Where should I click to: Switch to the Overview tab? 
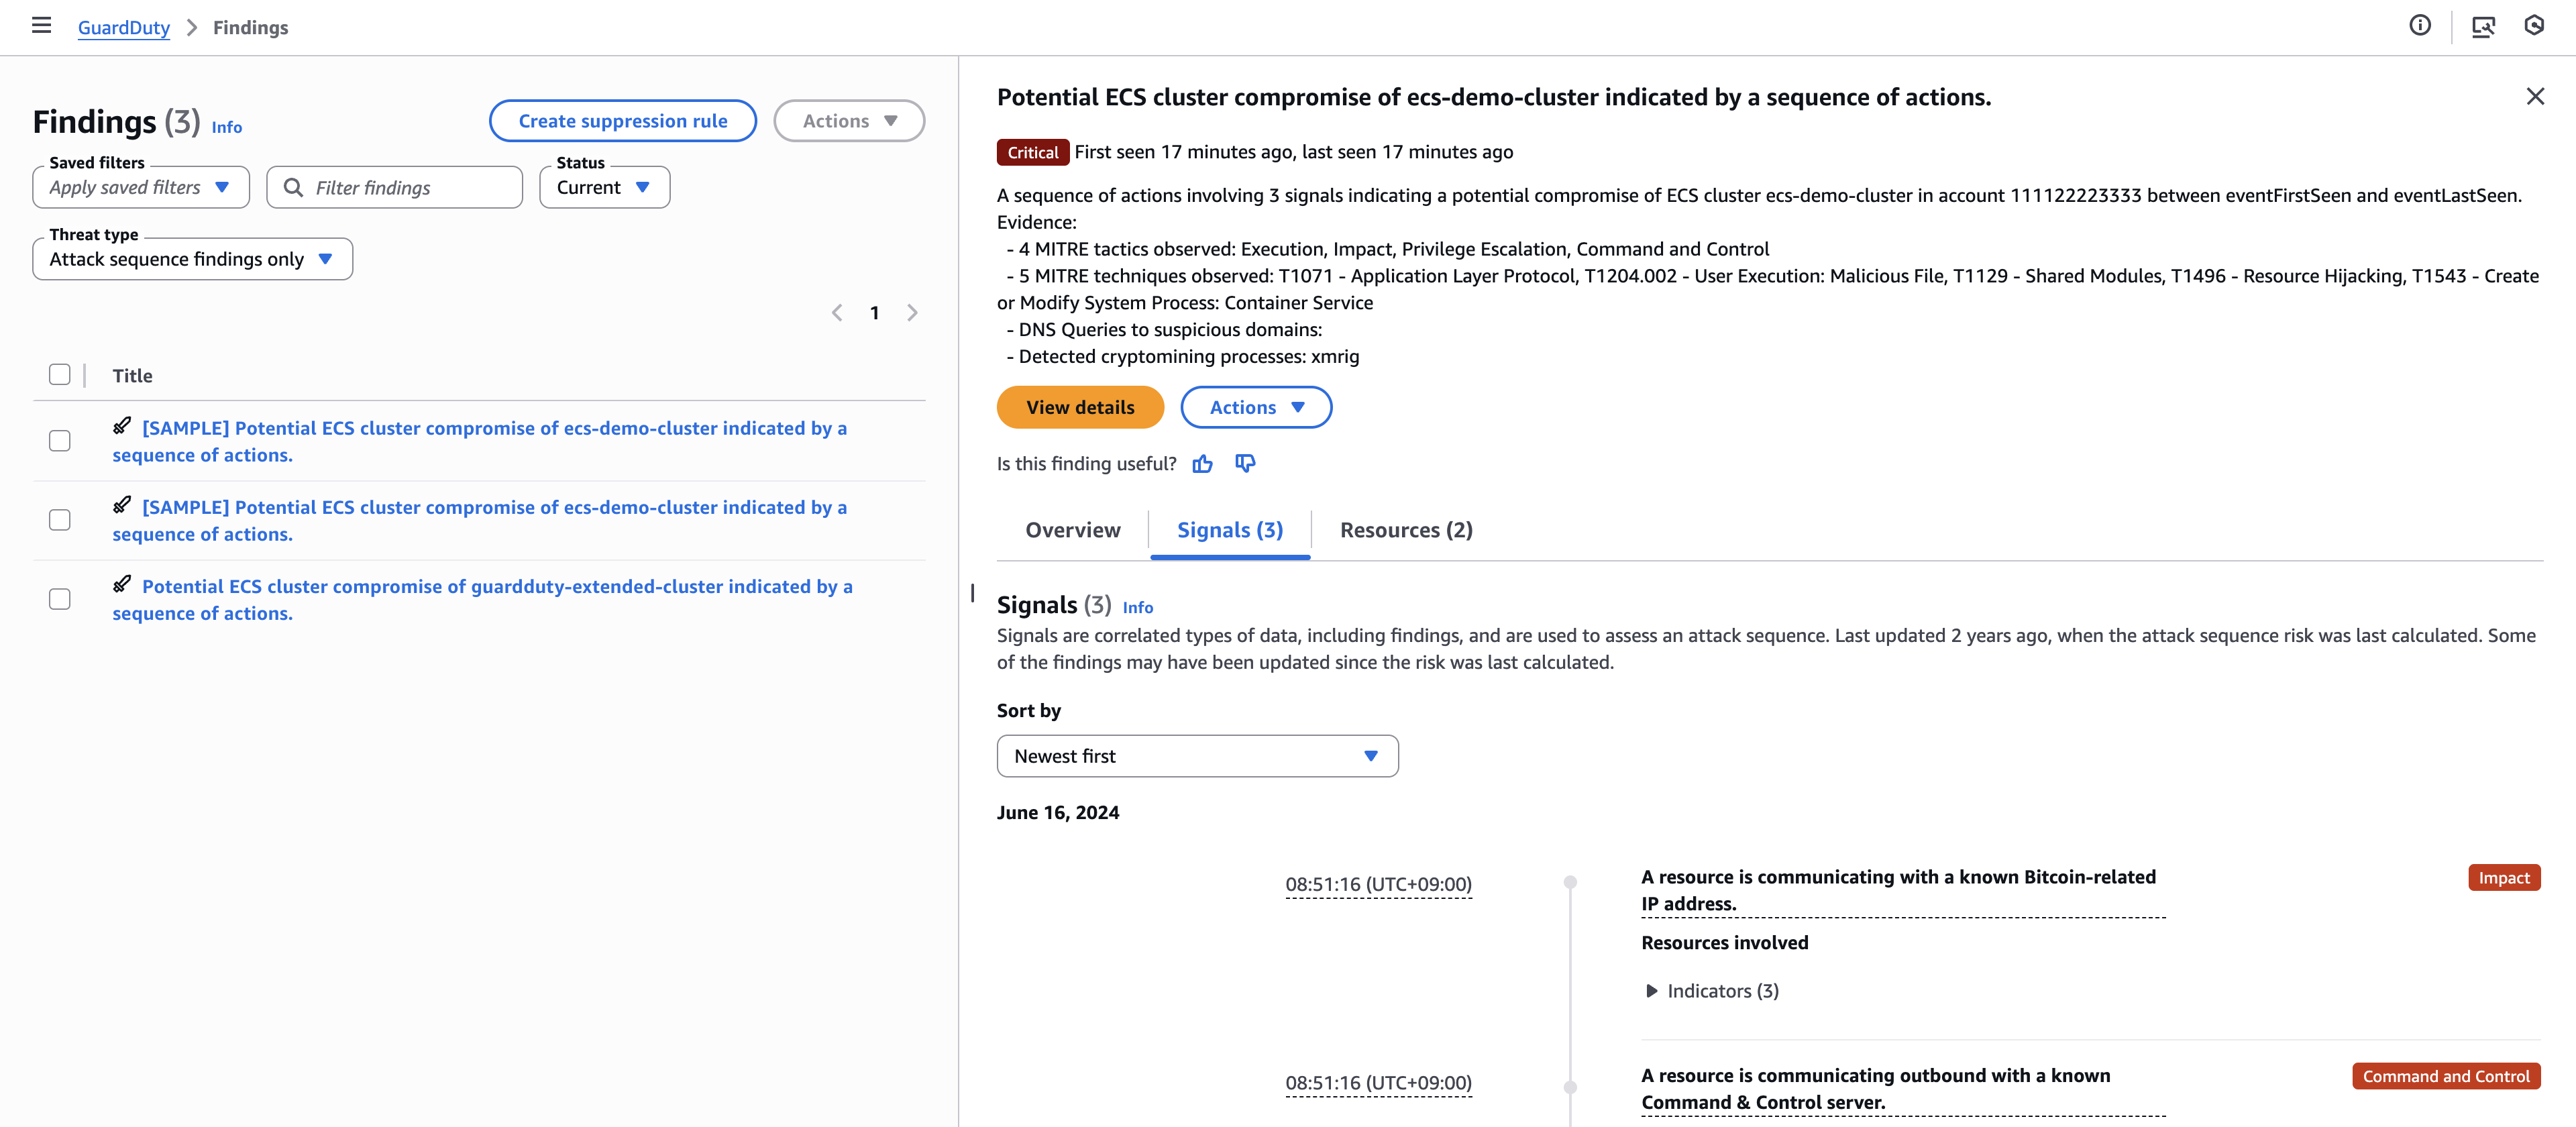(x=1073, y=530)
